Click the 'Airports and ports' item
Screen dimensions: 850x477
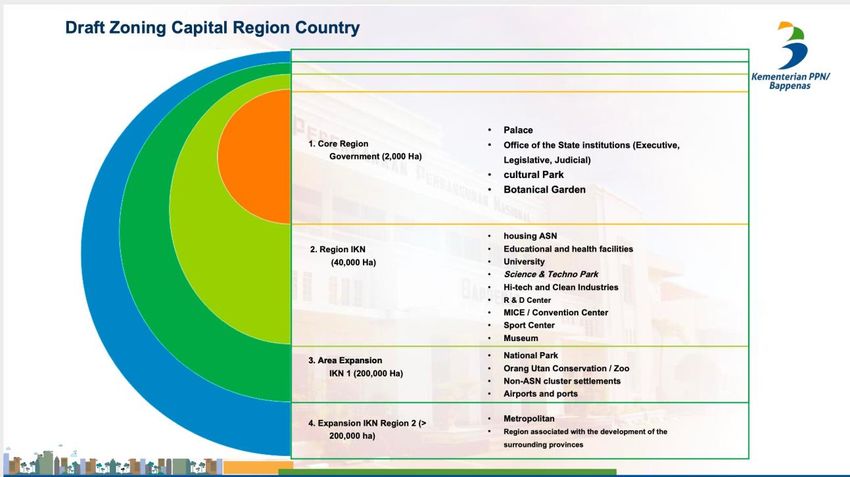540,394
